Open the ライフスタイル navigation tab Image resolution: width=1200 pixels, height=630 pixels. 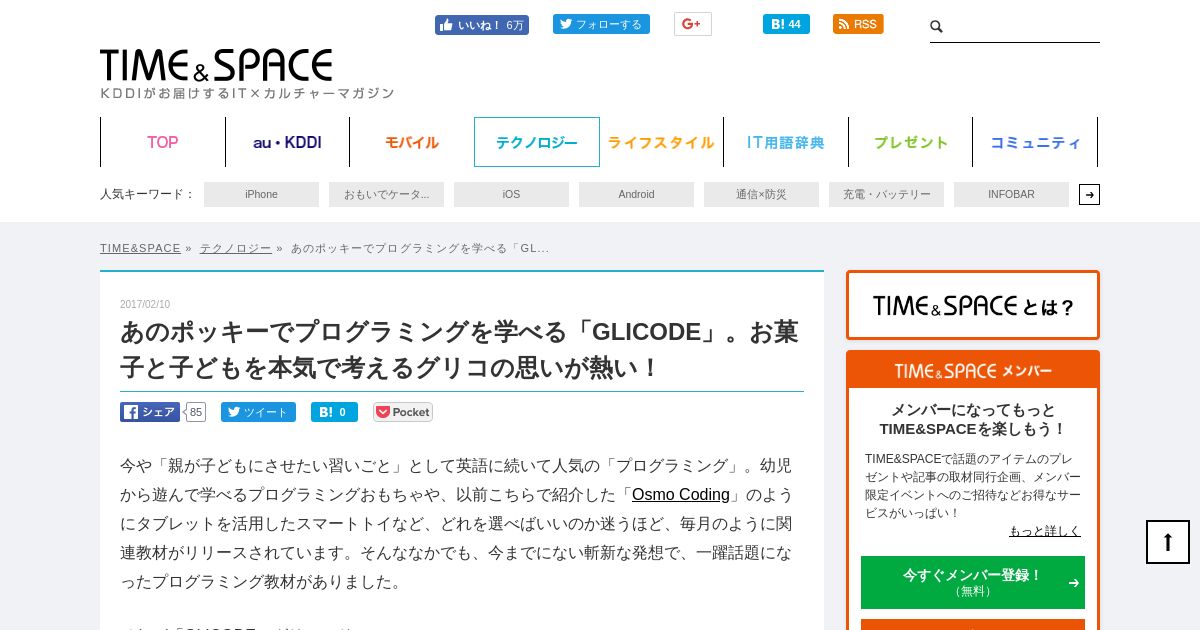[661, 142]
